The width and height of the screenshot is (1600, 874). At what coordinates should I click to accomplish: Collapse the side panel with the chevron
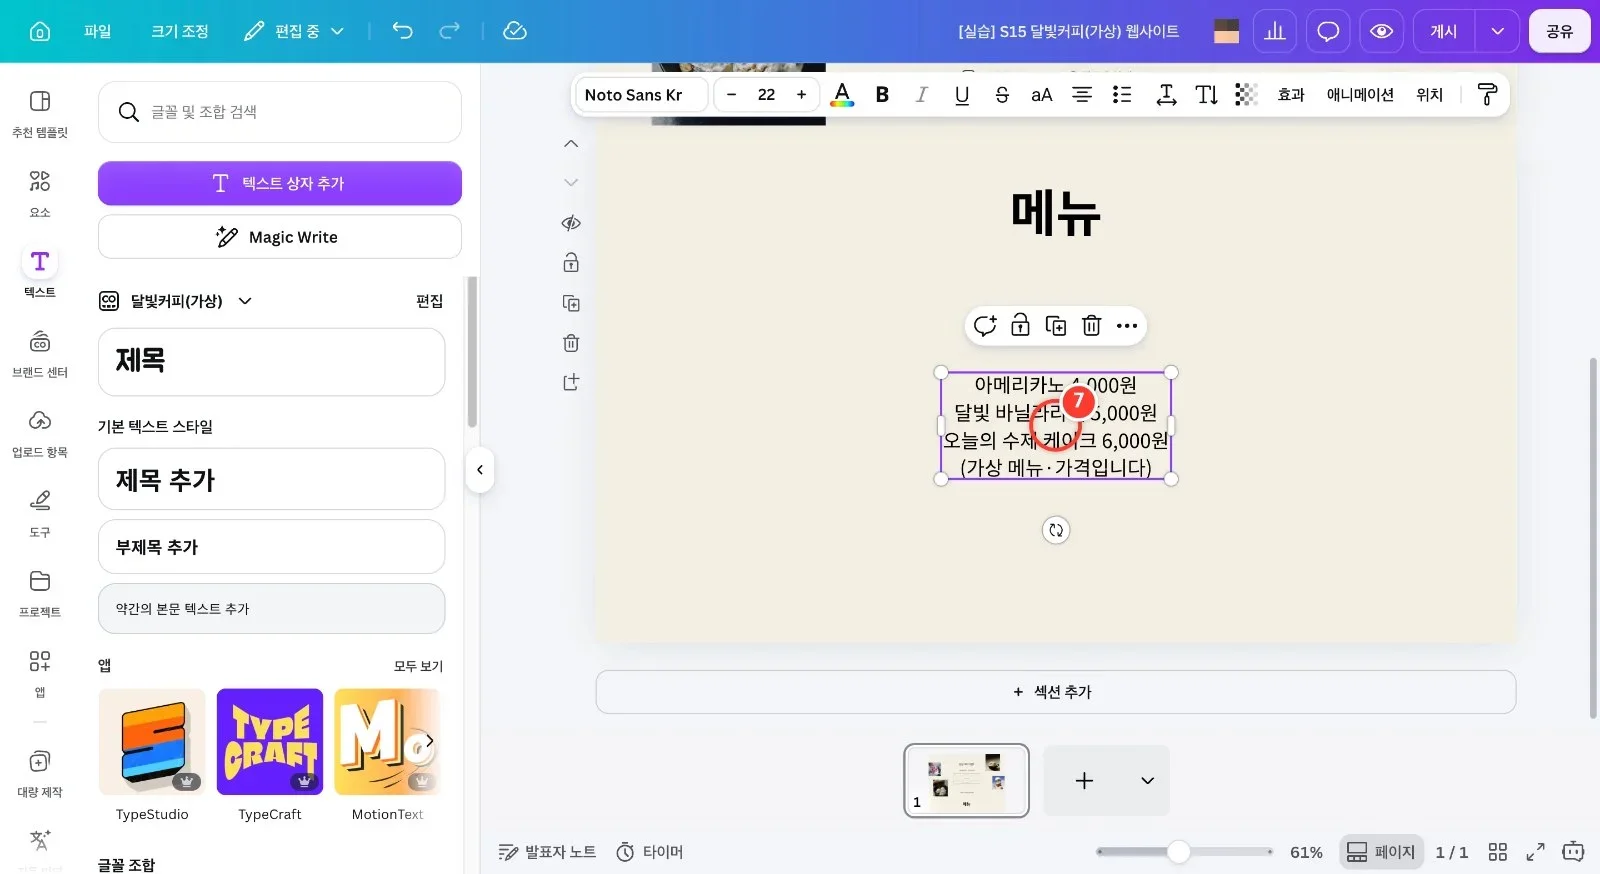480,470
